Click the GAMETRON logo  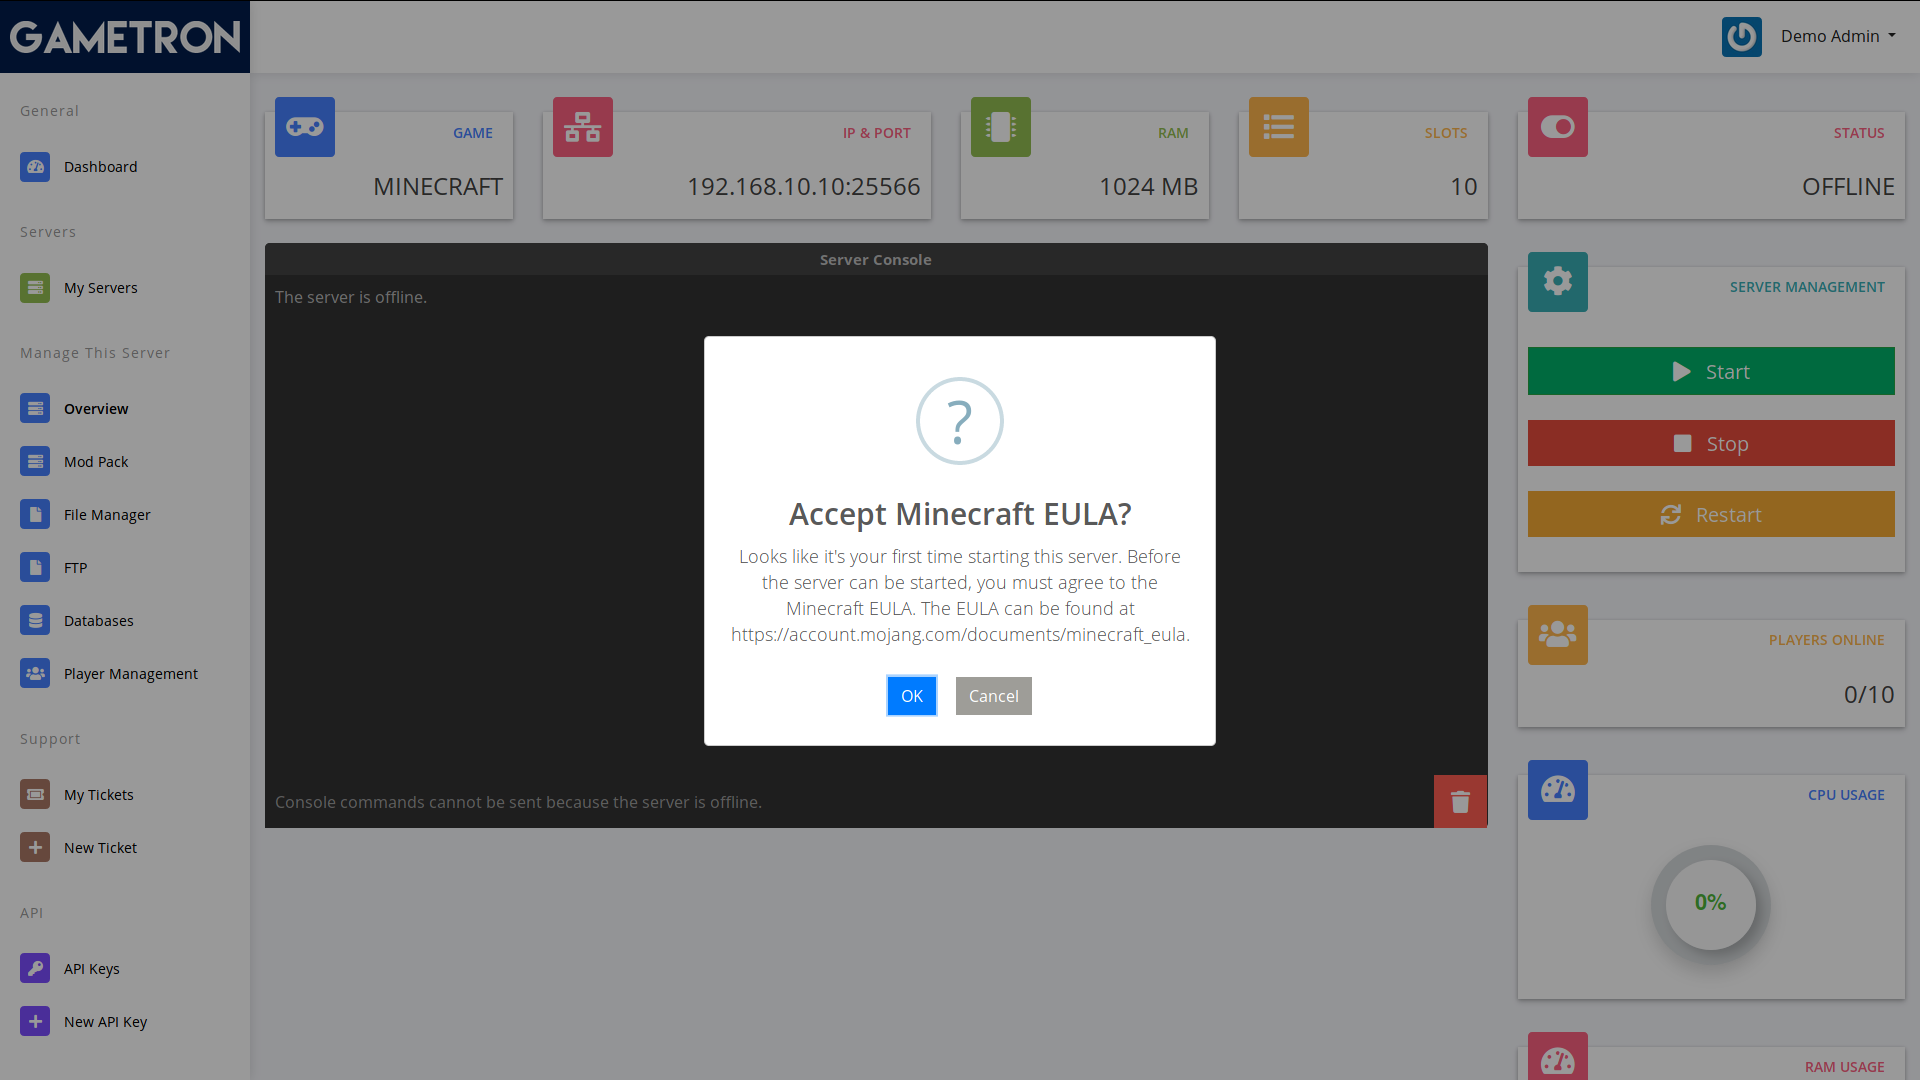pyautogui.click(x=125, y=37)
